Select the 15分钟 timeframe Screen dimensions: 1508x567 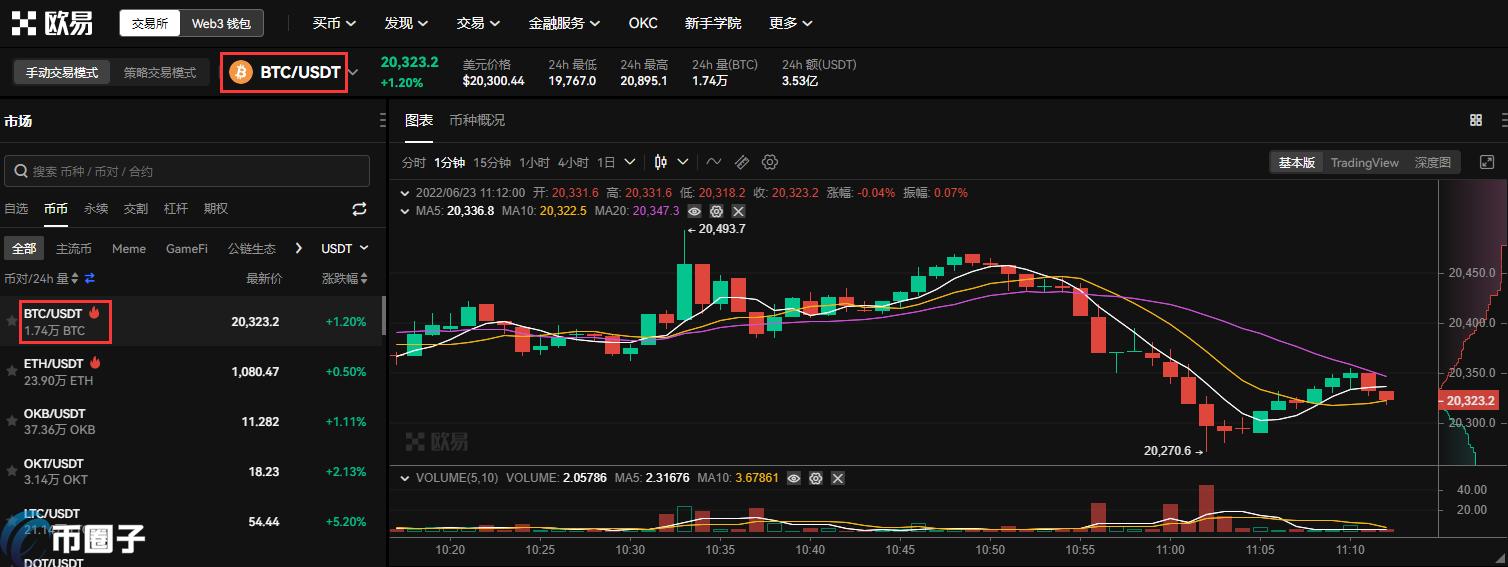pyautogui.click(x=492, y=162)
